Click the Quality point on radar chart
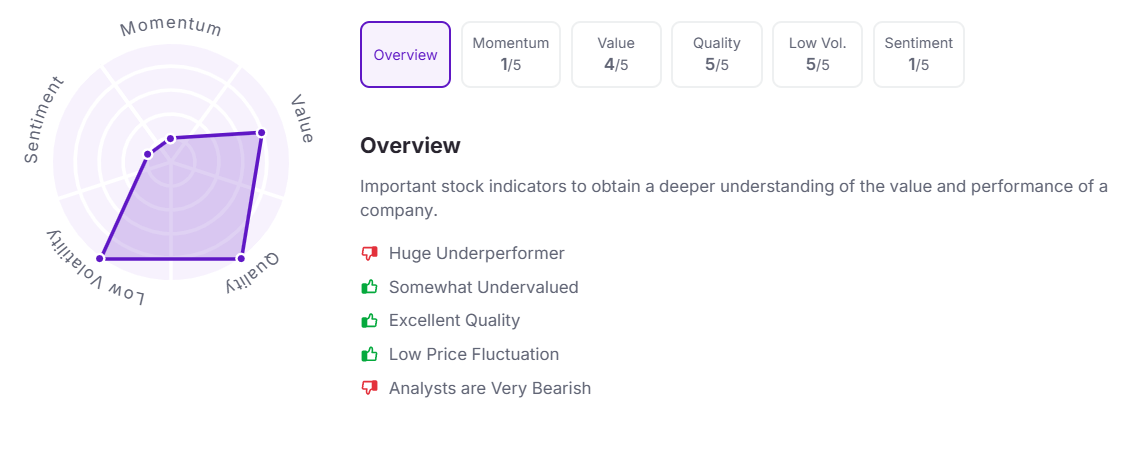 241,259
